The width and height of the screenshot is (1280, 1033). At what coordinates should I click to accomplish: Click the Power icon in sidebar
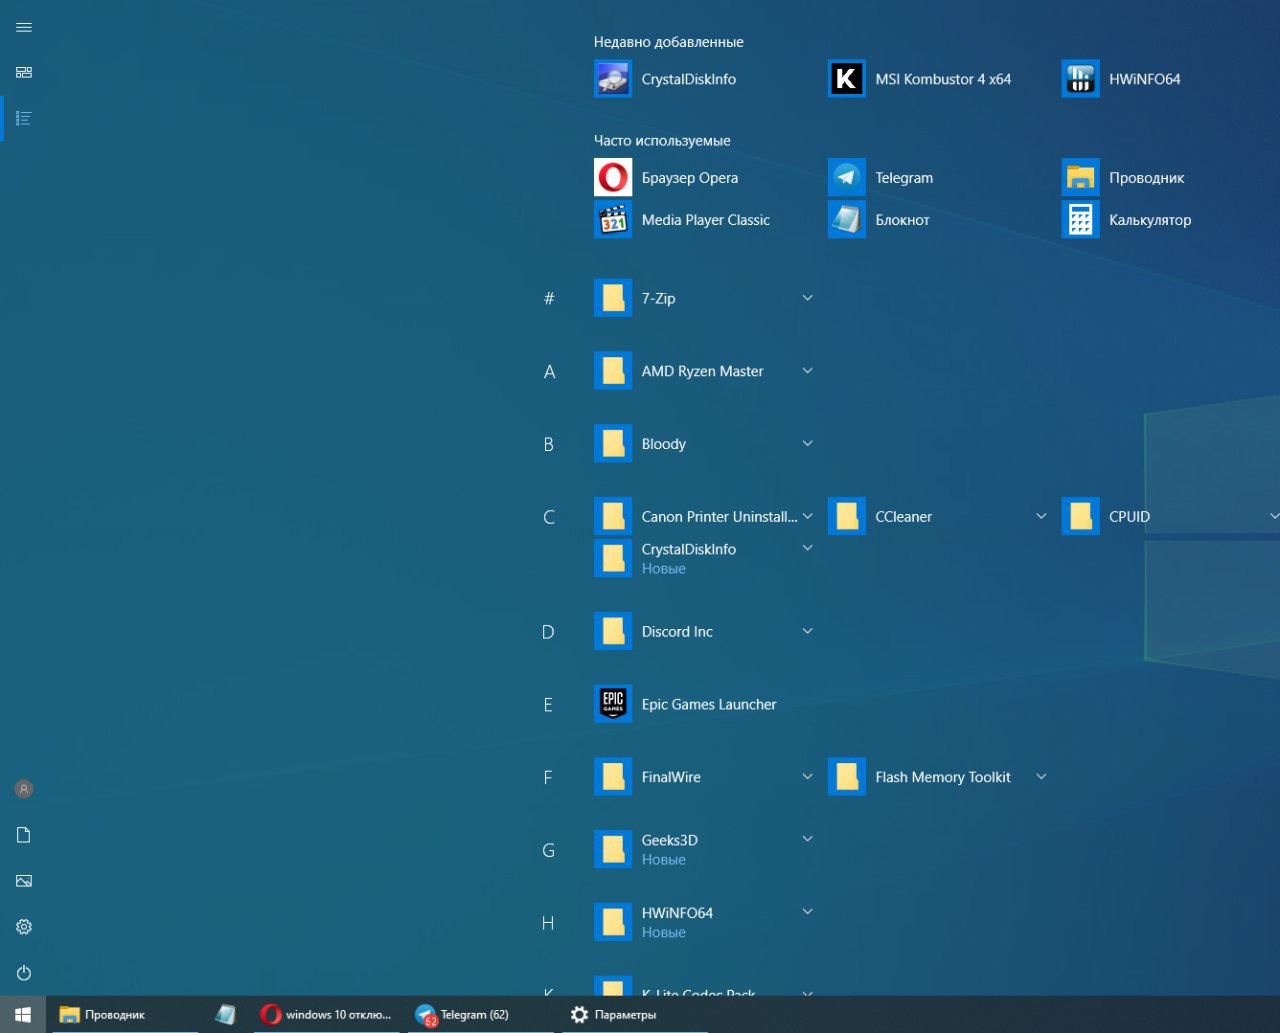click(x=24, y=973)
